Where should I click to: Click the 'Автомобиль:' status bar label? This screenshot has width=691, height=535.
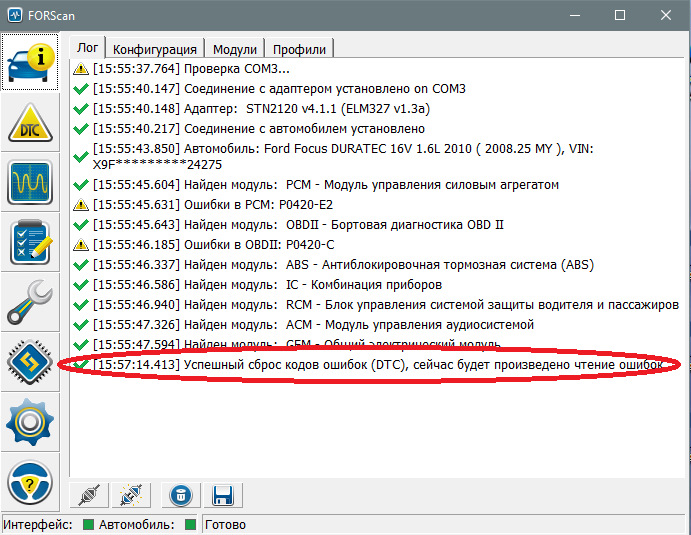pyautogui.click(x=137, y=524)
